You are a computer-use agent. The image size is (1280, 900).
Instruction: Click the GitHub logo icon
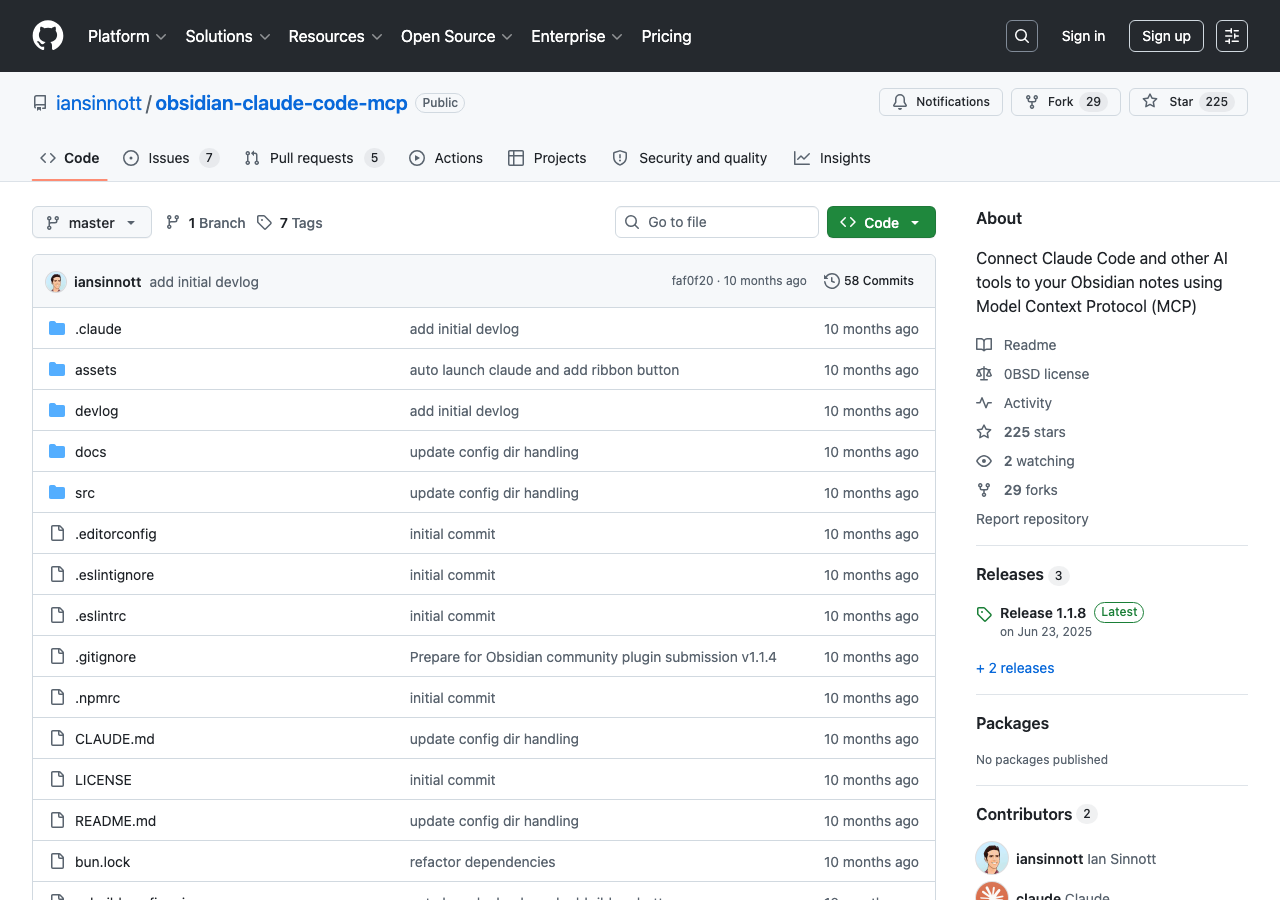tap(48, 36)
